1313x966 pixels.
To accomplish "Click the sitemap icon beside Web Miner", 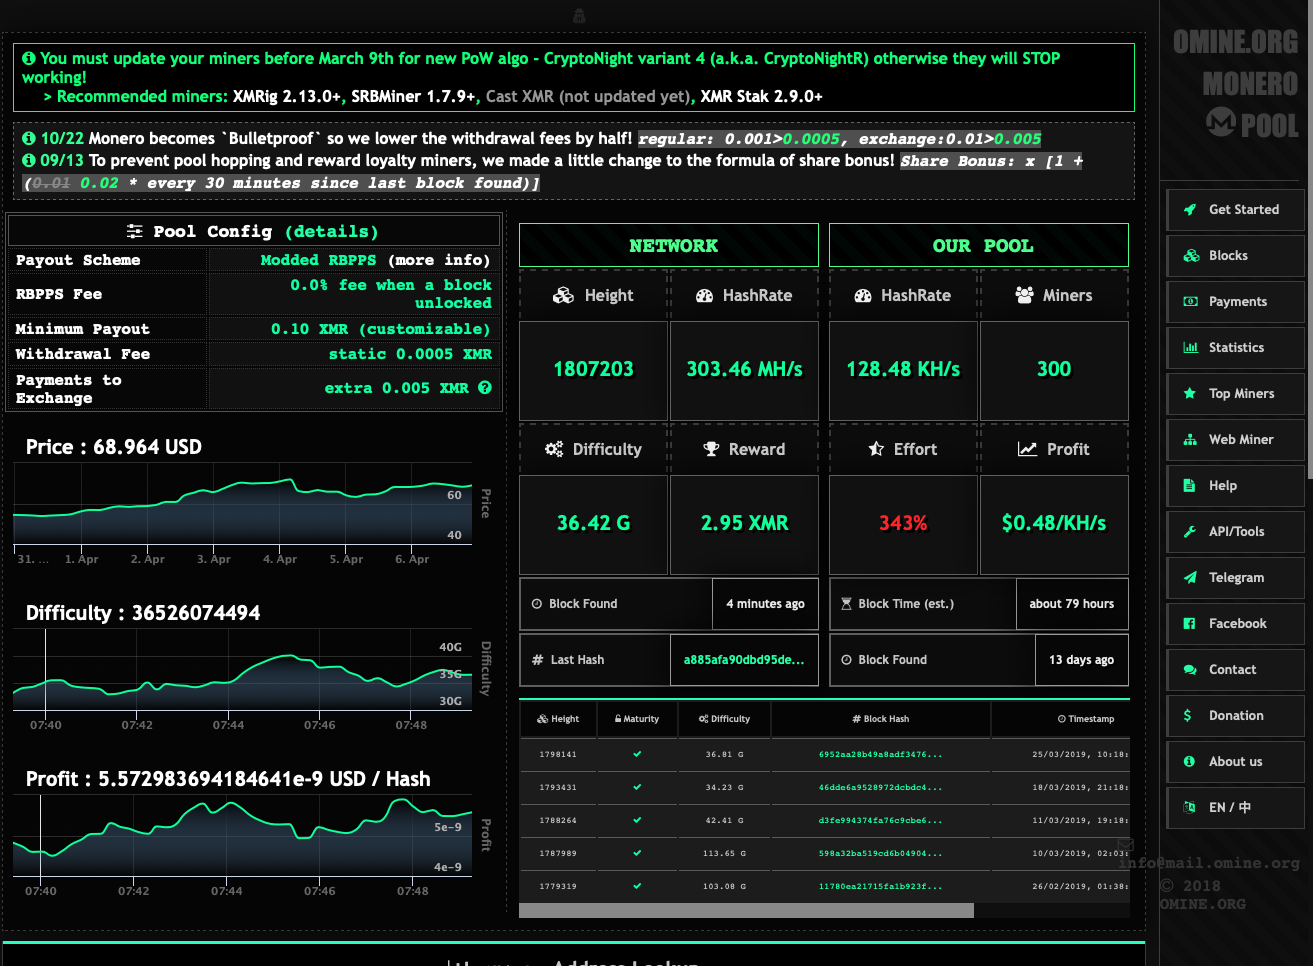I will (1190, 440).
